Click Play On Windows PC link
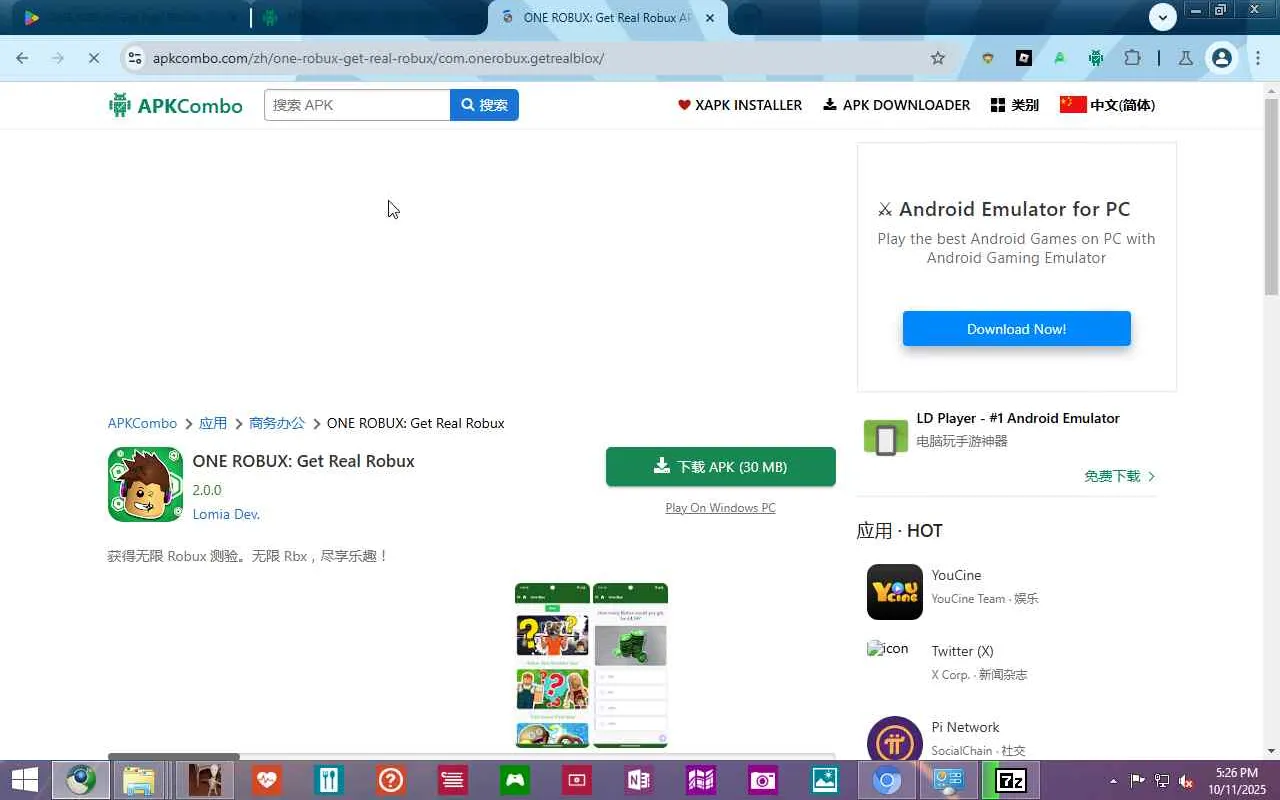The height and width of the screenshot is (800, 1280). pyautogui.click(x=720, y=508)
